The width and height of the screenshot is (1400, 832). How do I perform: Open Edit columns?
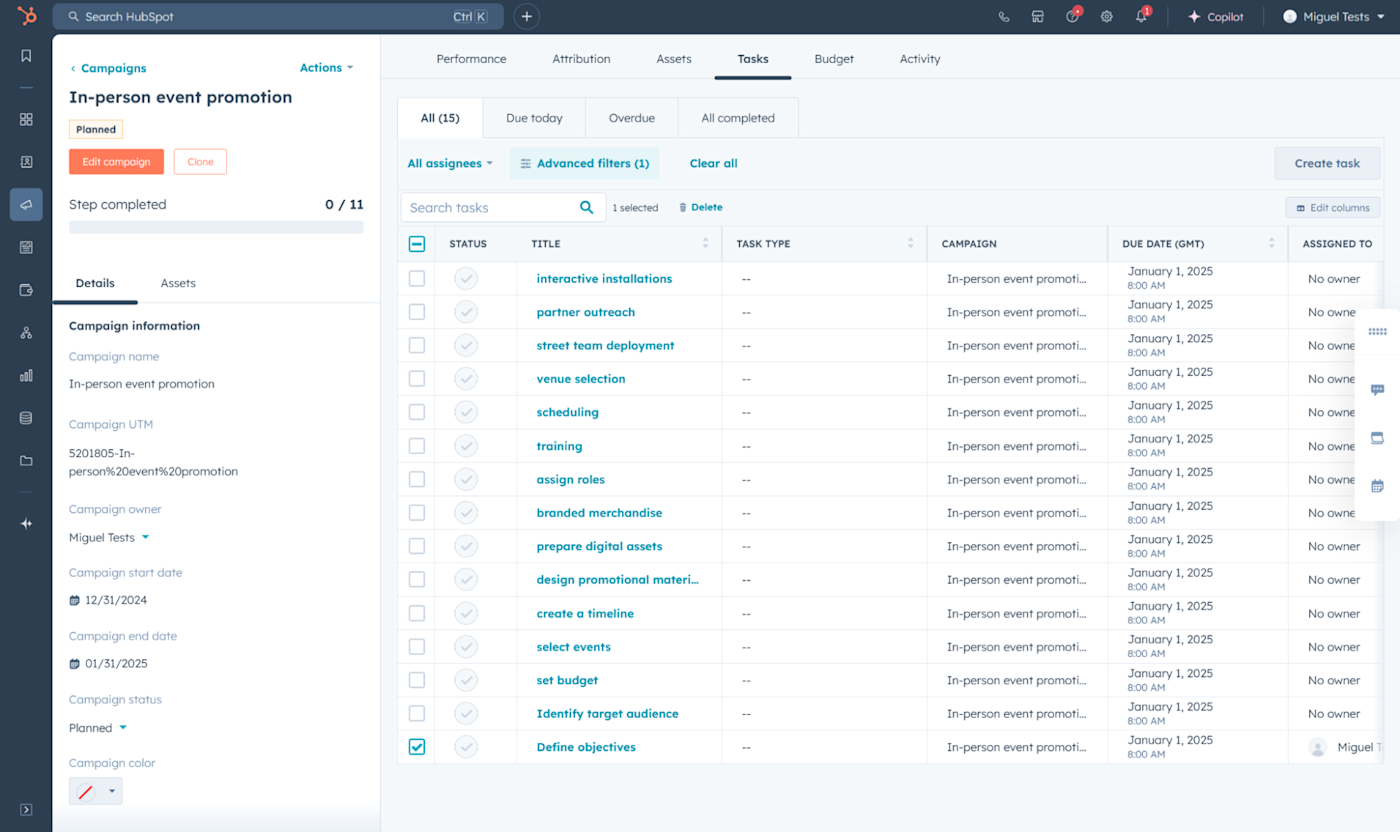click(x=1333, y=208)
